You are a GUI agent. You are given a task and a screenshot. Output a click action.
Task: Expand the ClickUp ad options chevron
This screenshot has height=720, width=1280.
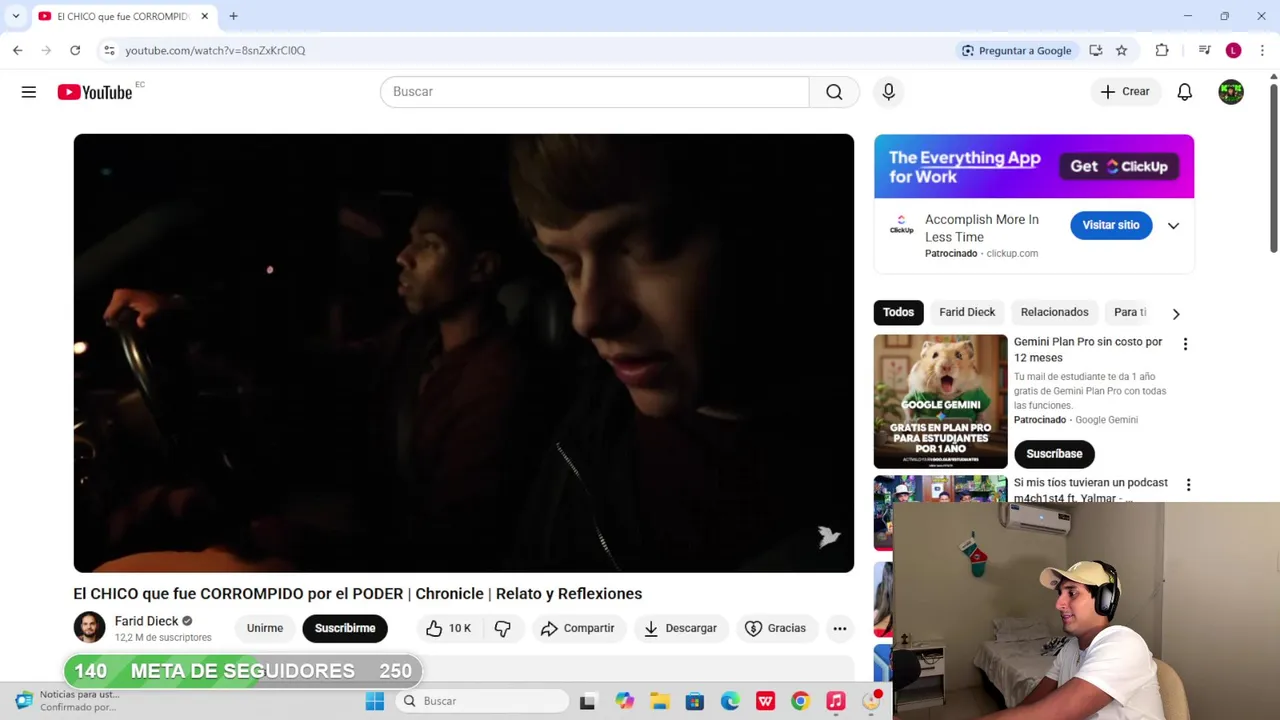coord(1173,226)
